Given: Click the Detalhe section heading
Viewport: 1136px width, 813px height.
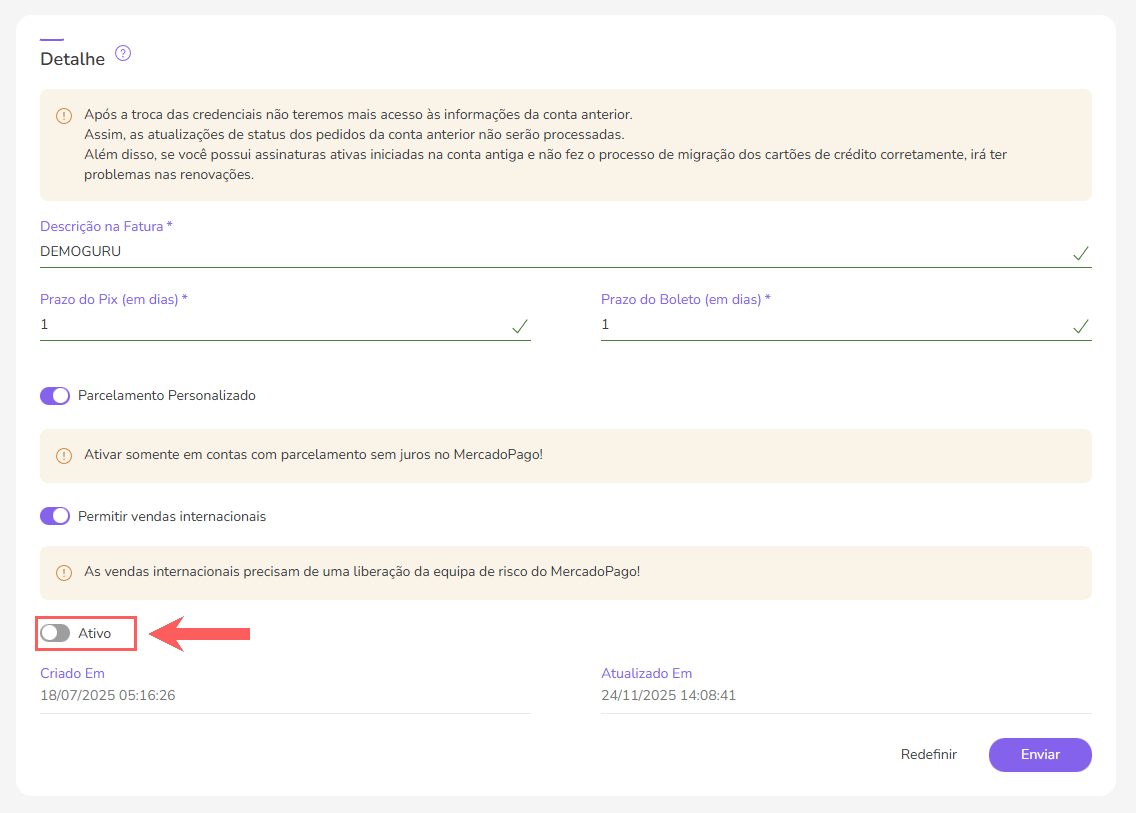Looking at the screenshot, I should point(72,59).
